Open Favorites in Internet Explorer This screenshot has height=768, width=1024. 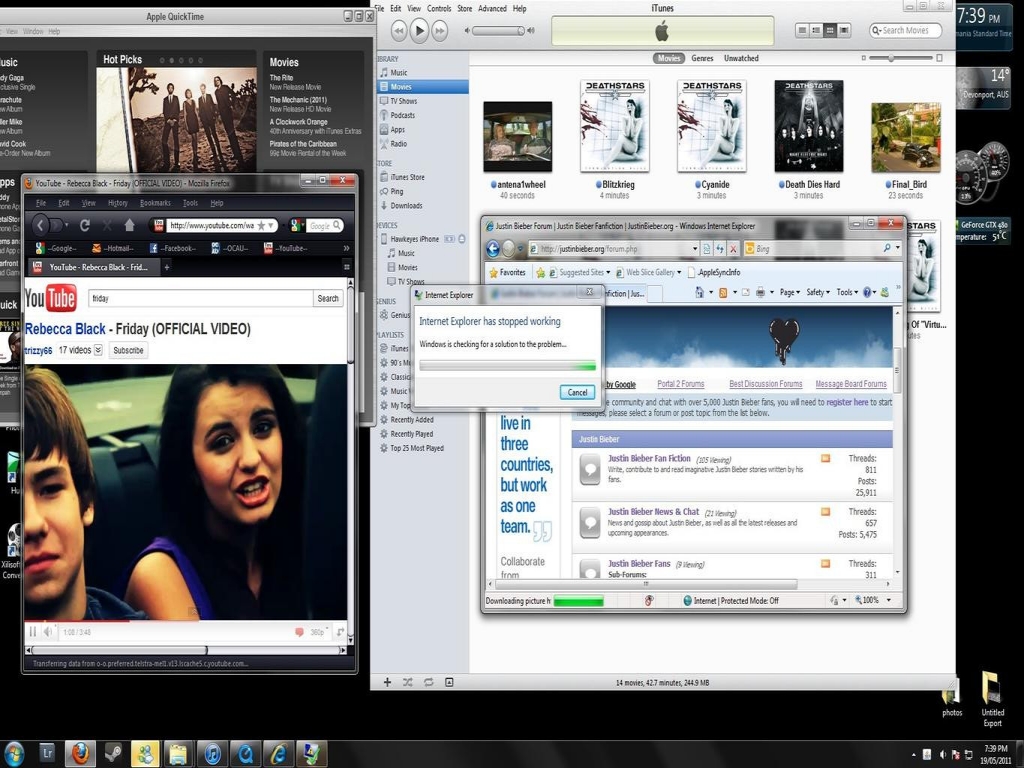pos(507,272)
